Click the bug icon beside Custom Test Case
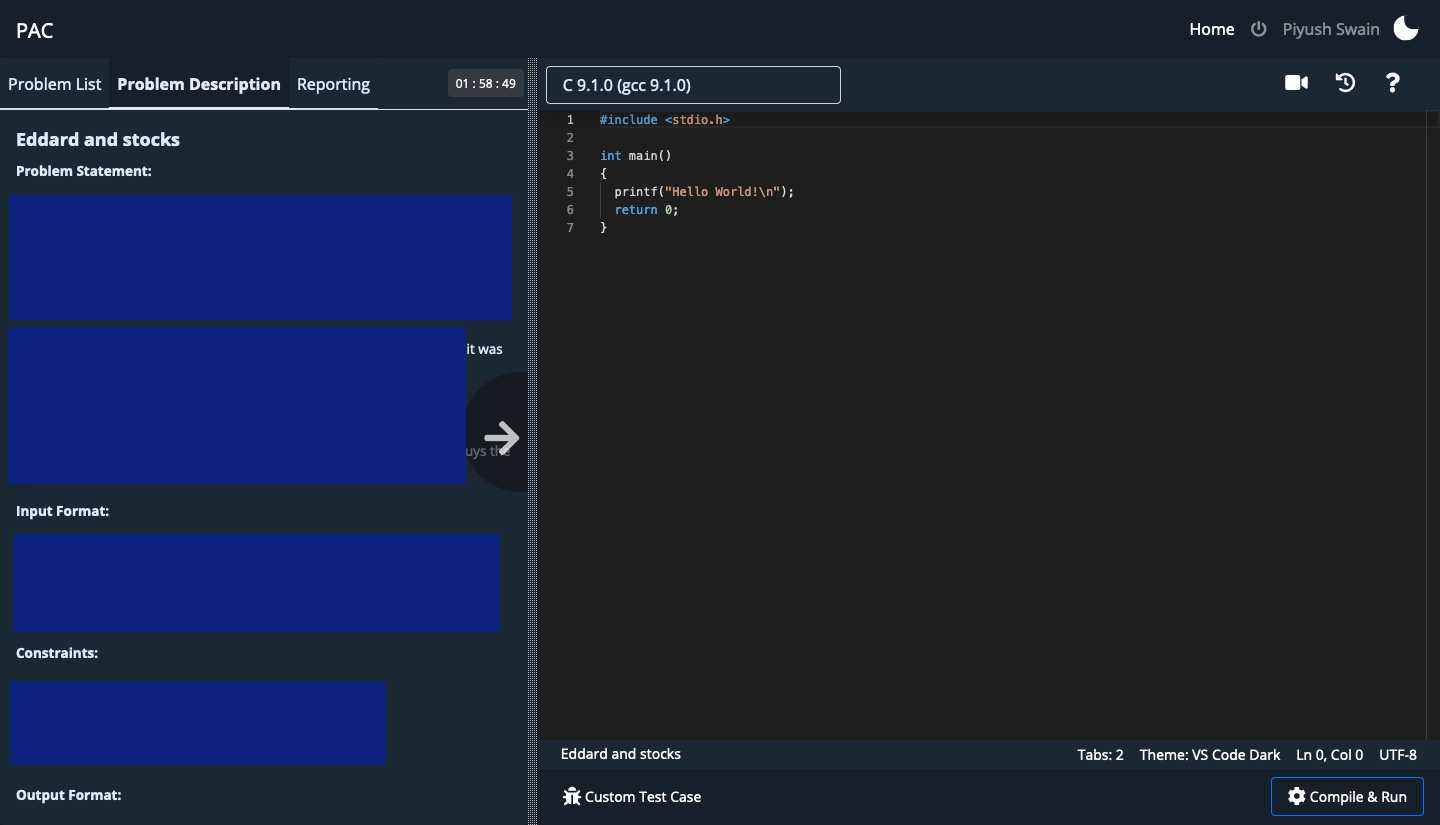 [x=572, y=796]
